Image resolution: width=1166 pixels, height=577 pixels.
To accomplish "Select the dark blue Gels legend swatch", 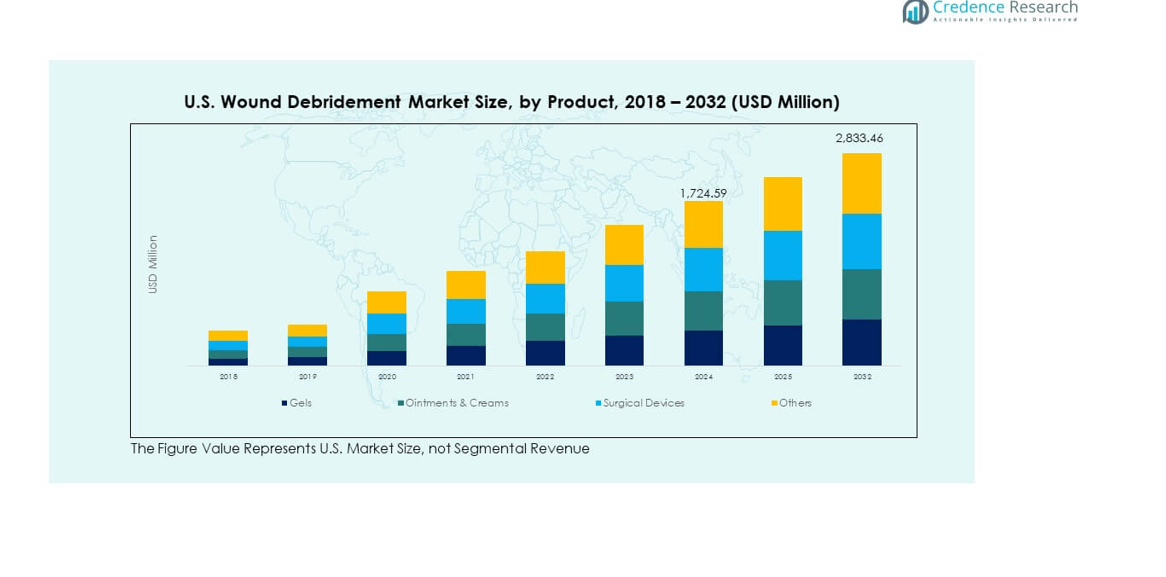I will point(285,403).
